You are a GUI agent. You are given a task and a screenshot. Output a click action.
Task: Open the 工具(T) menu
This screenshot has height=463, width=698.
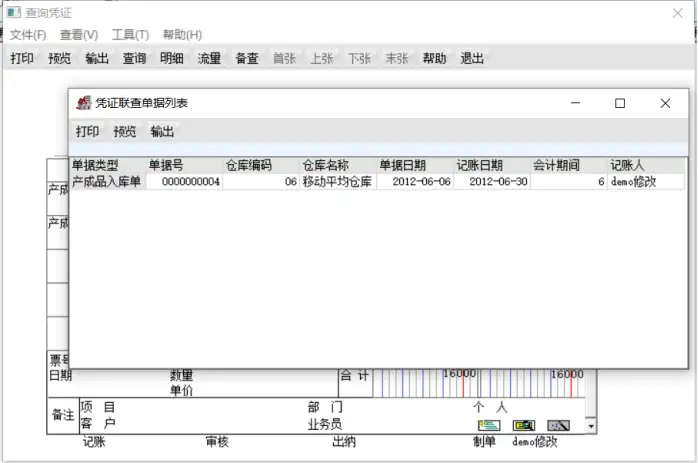(130, 35)
